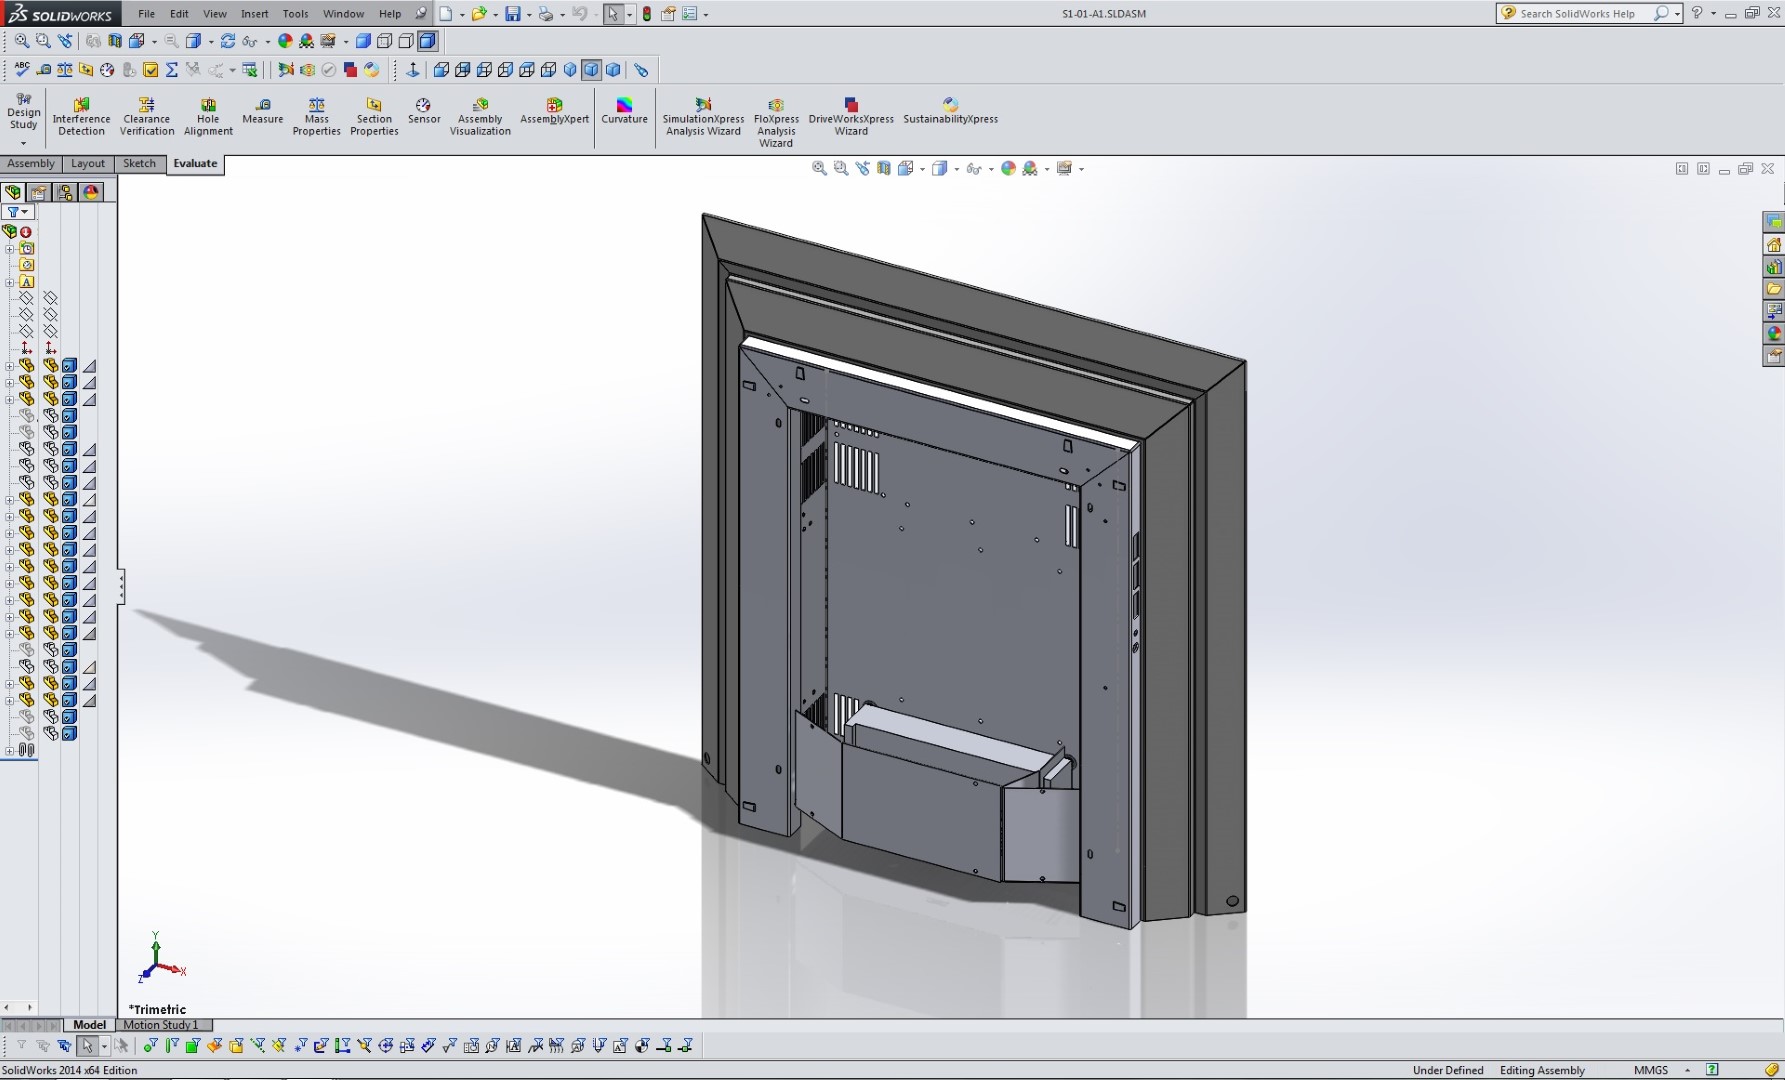The height and width of the screenshot is (1080, 1785).
Task: Show Curvature display
Action: tap(624, 111)
